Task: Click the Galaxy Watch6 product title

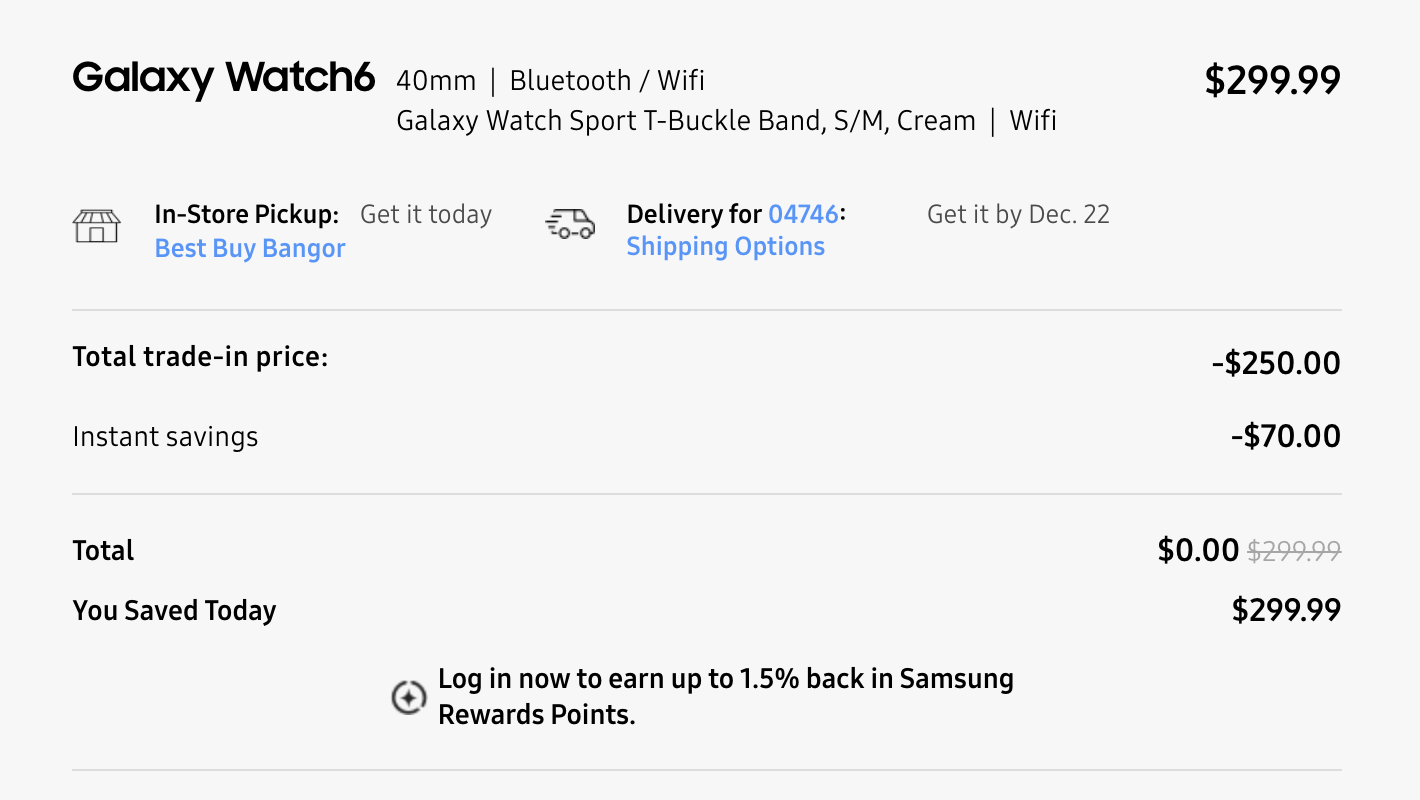Action: (223, 78)
